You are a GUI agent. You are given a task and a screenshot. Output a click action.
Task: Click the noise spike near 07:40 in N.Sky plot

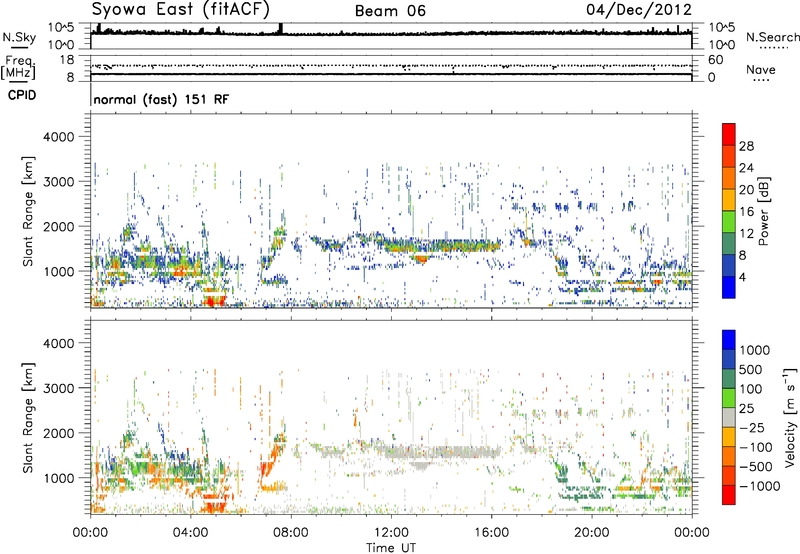tap(281, 29)
